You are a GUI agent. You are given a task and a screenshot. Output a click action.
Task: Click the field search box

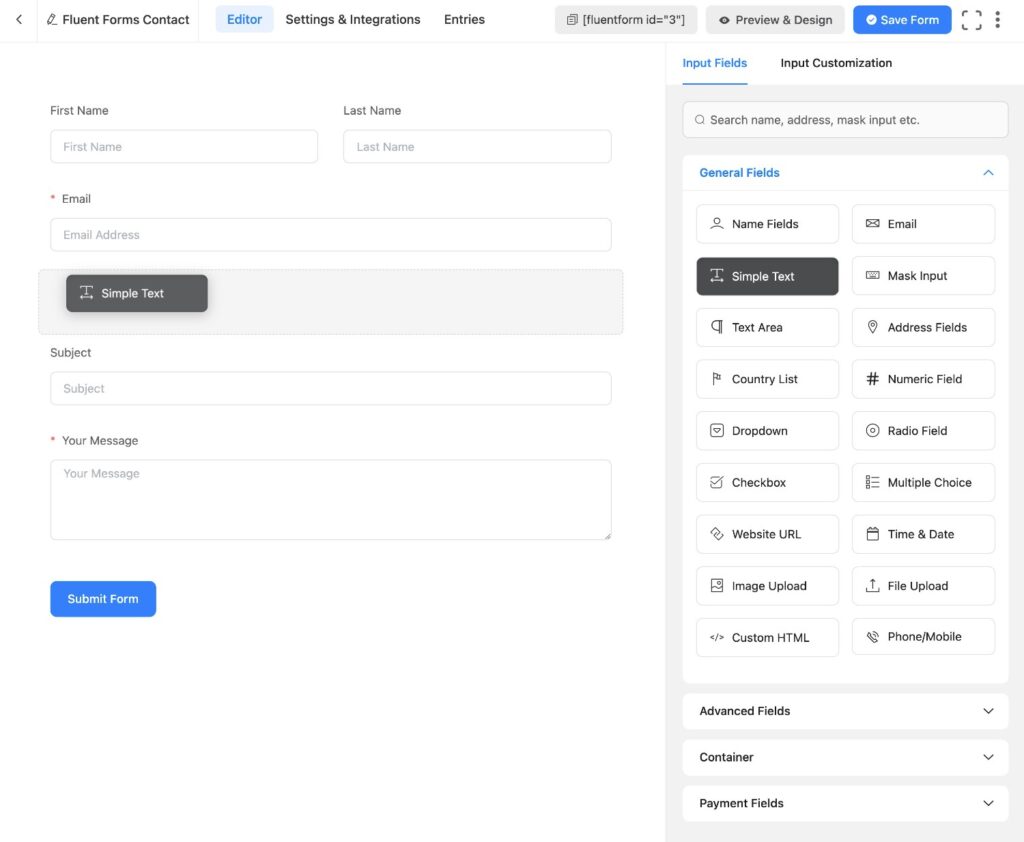(x=845, y=119)
